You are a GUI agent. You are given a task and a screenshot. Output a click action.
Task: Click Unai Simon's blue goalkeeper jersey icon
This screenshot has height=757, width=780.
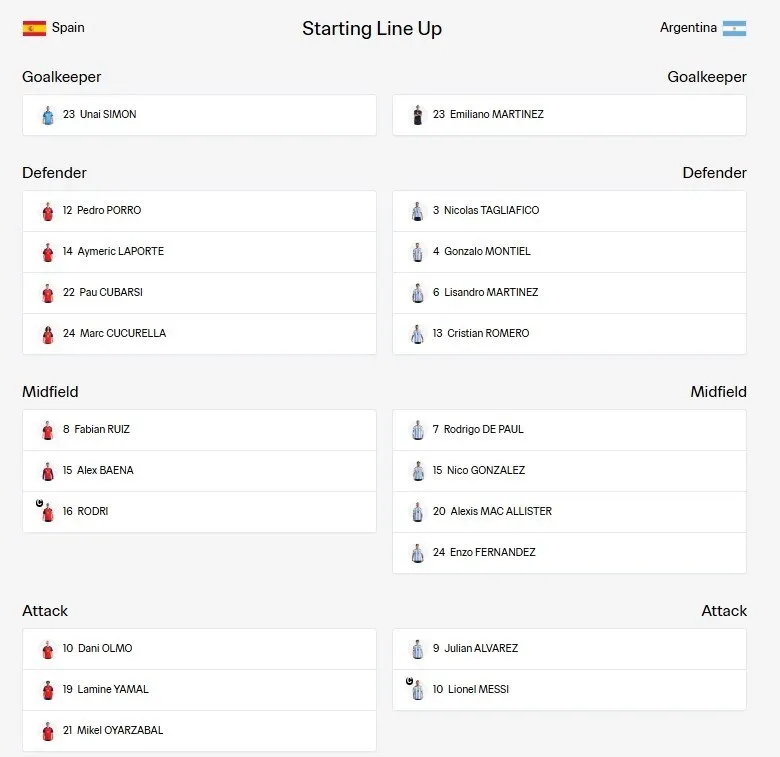(48, 115)
